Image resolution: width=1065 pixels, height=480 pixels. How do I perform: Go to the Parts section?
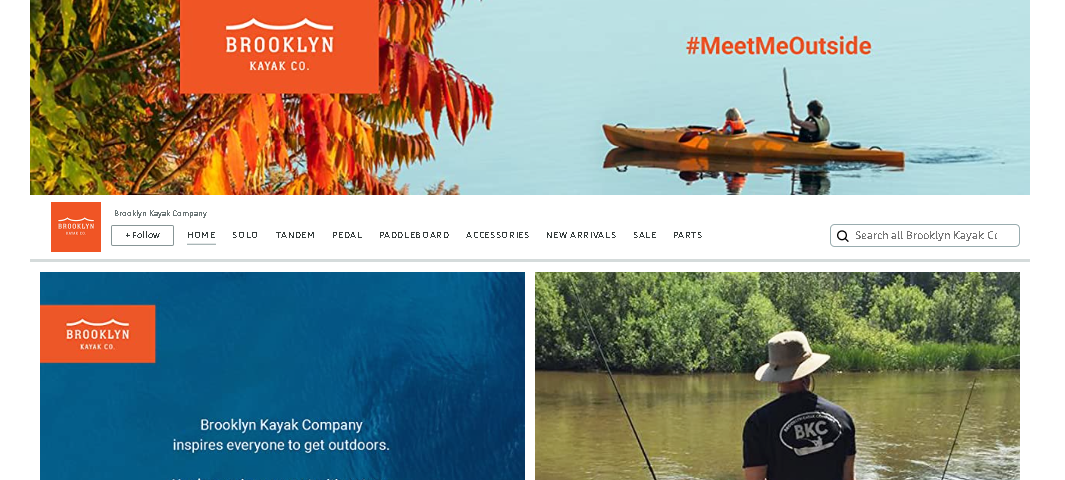[x=687, y=235]
